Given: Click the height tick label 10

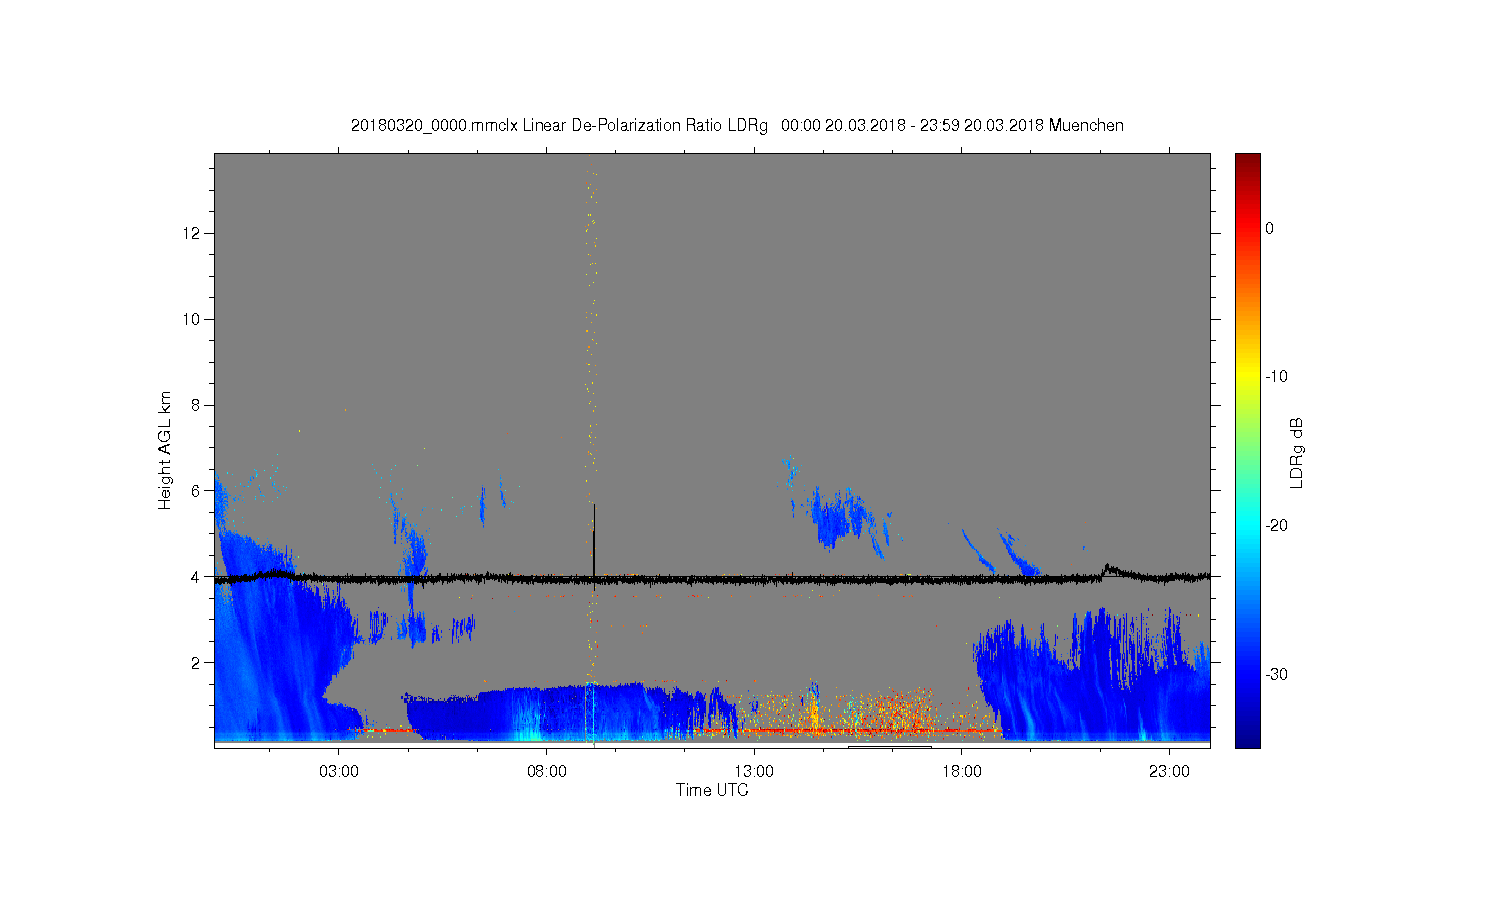Looking at the screenshot, I should (x=192, y=319).
